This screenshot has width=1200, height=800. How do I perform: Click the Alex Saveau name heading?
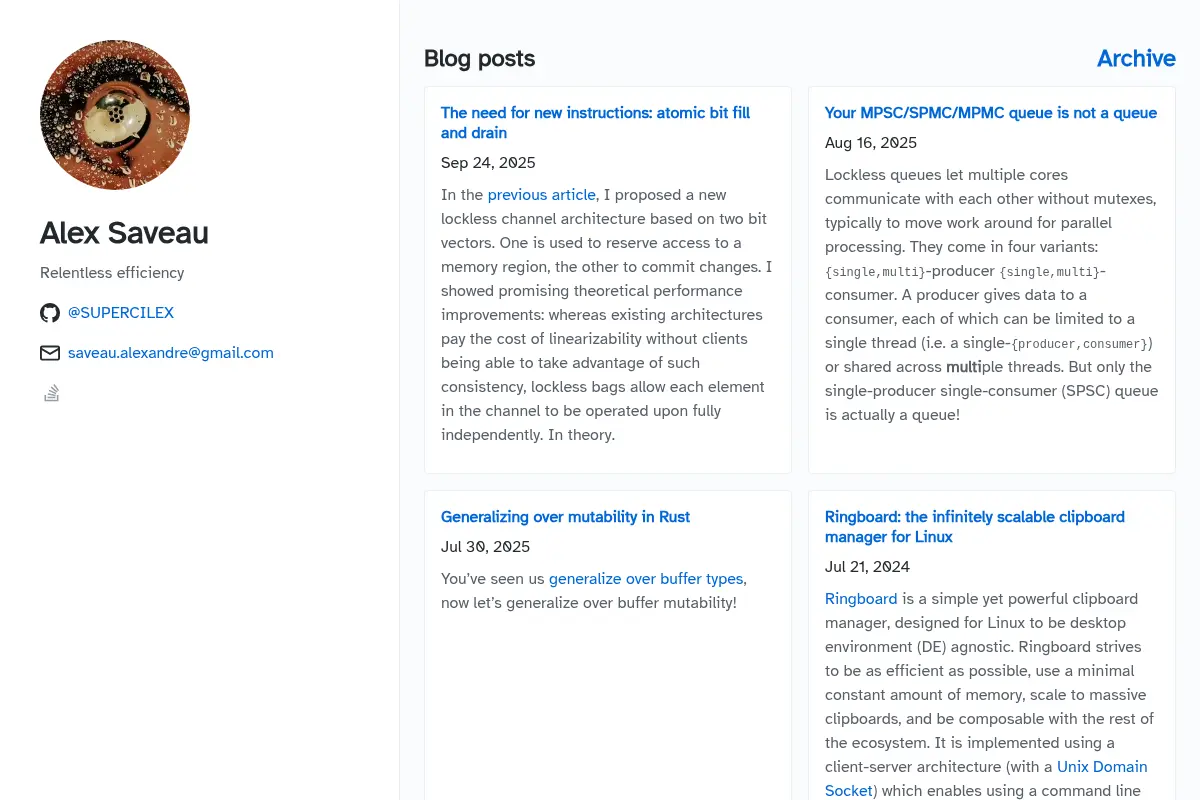point(124,233)
